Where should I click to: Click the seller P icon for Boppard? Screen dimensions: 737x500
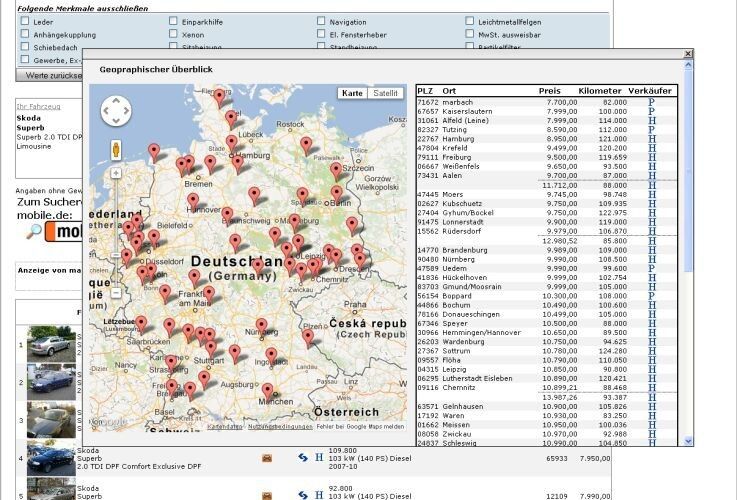651,296
